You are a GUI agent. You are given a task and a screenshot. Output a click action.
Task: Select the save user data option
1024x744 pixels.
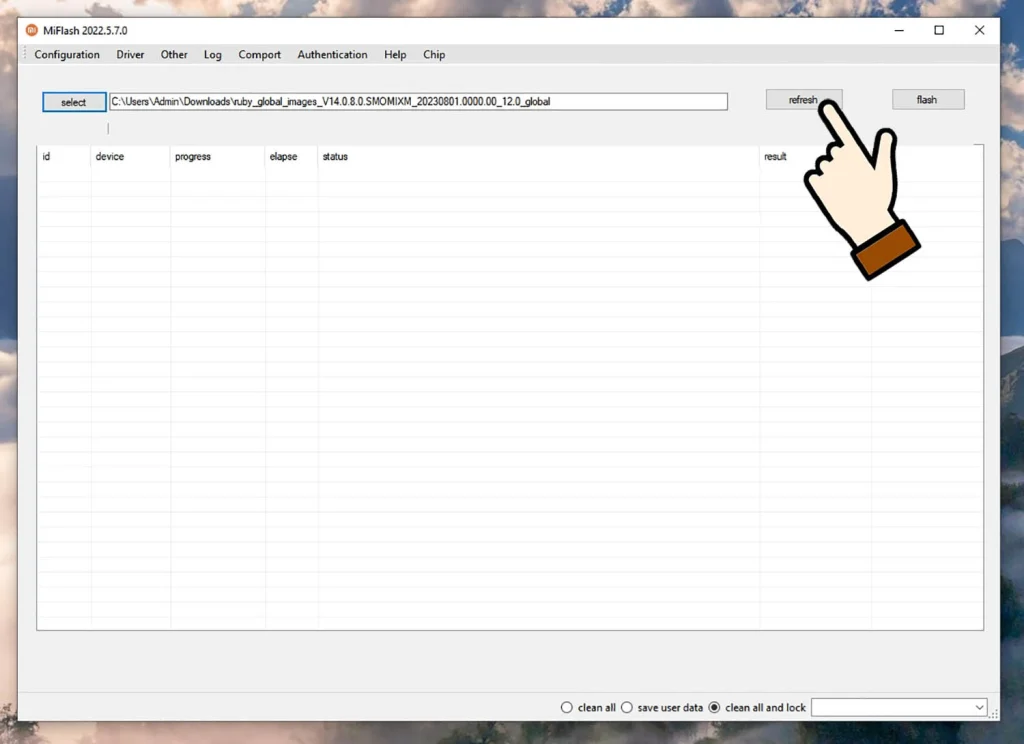coord(628,708)
